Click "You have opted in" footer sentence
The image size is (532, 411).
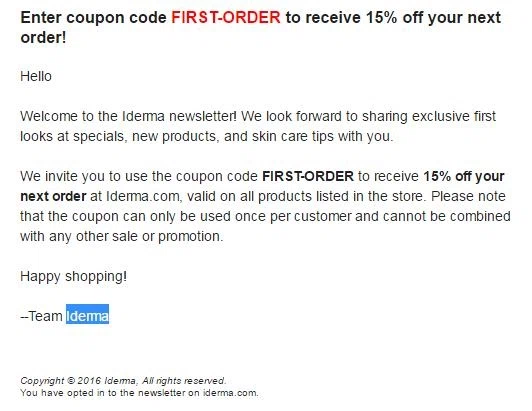(x=63, y=393)
